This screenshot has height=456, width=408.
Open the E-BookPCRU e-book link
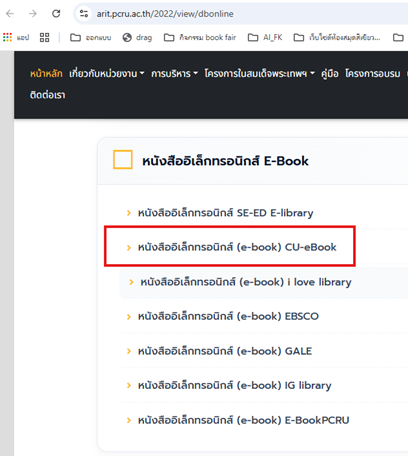(x=244, y=420)
